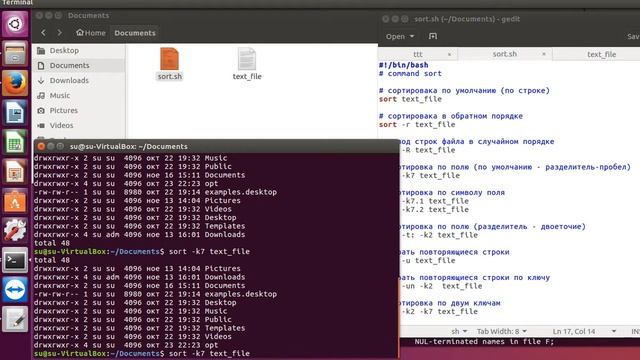Create new document in gedit toolbar
The width and height of the screenshot is (640, 360).
(433, 36)
